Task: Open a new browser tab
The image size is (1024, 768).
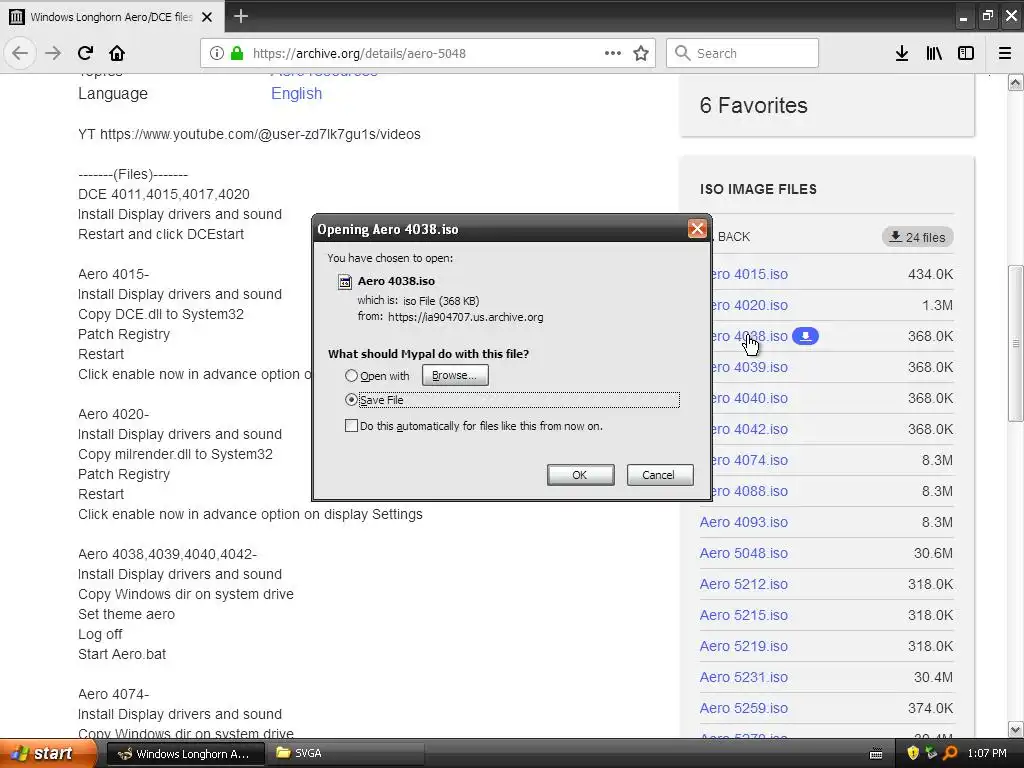Action: [241, 16]
